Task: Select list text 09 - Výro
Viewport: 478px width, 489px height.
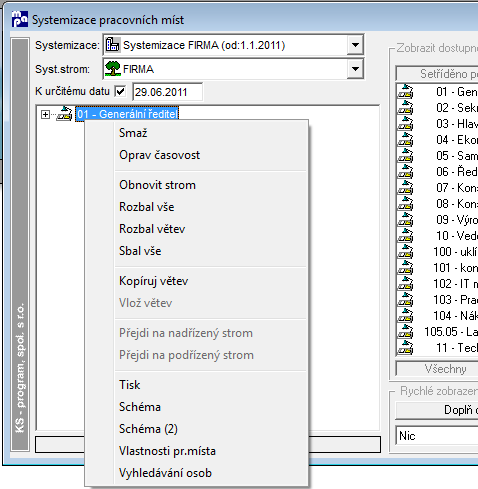Action: coord(457,220)
